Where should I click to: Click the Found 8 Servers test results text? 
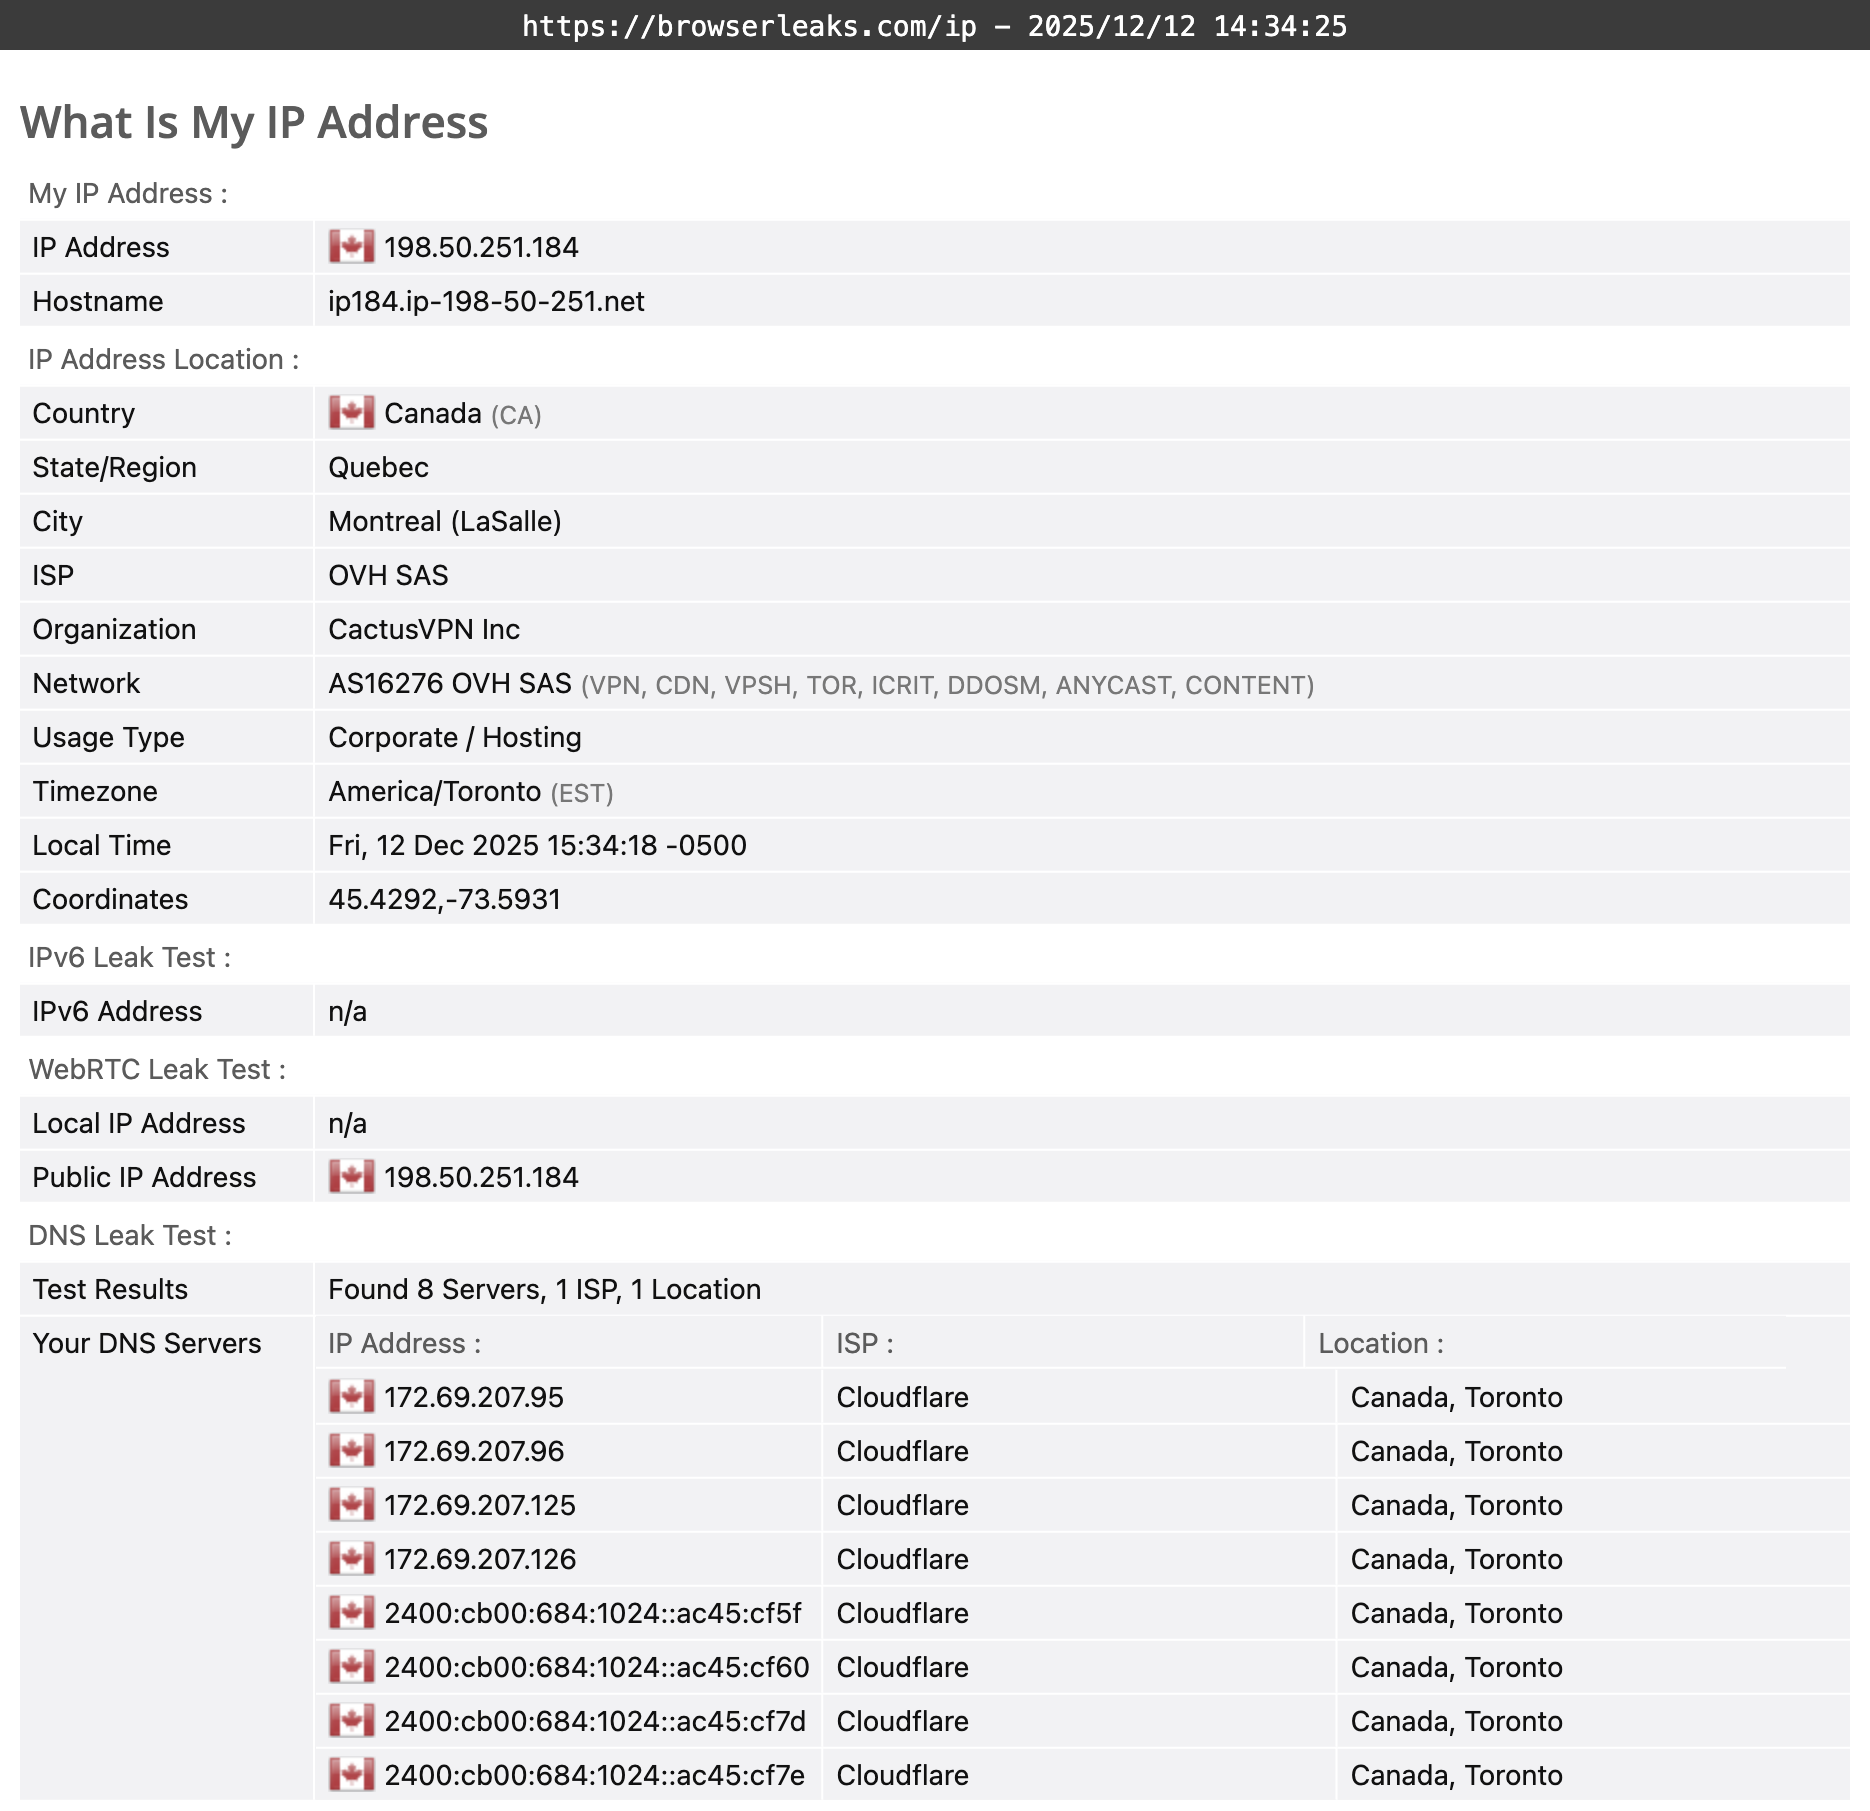click(x=543, y=1289)
